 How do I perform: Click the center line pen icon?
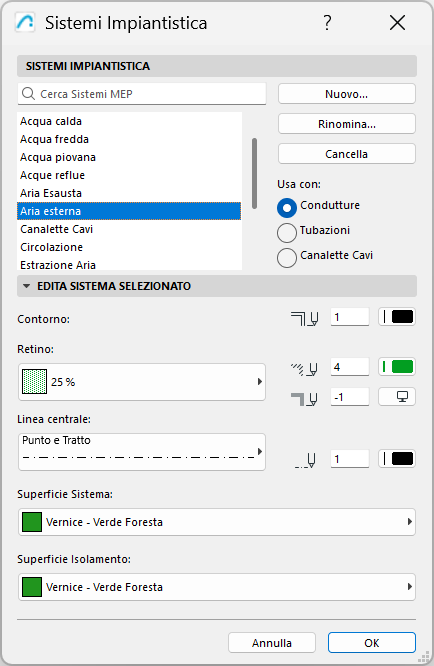point(305,460)
